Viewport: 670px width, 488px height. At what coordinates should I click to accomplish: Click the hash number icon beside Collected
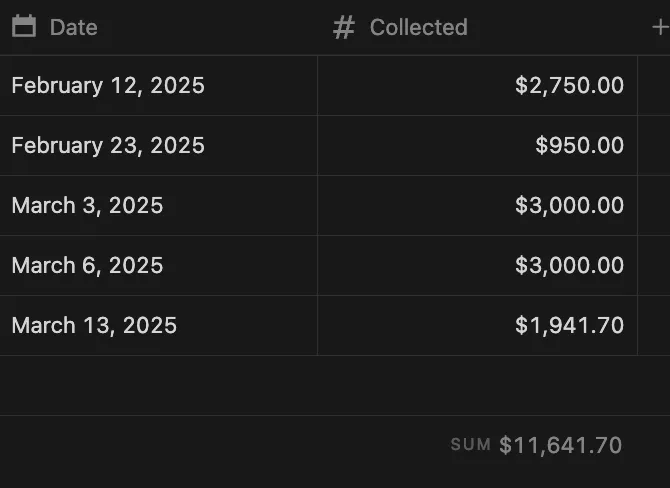(x=344, y=27)
